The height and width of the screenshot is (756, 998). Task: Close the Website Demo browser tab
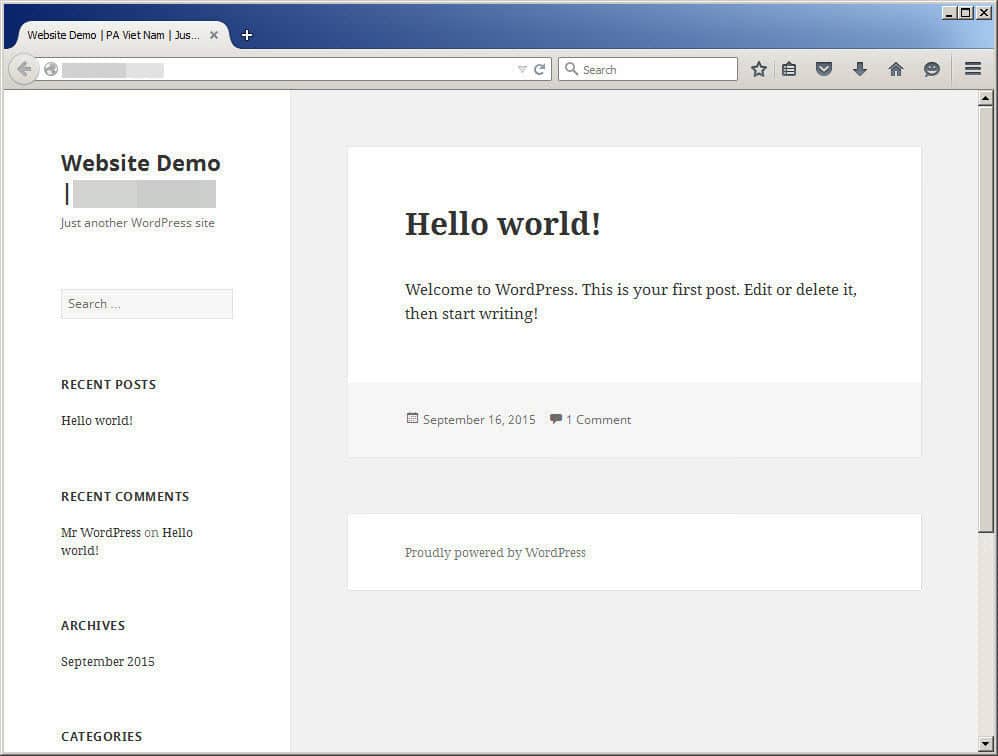(214, 35)
